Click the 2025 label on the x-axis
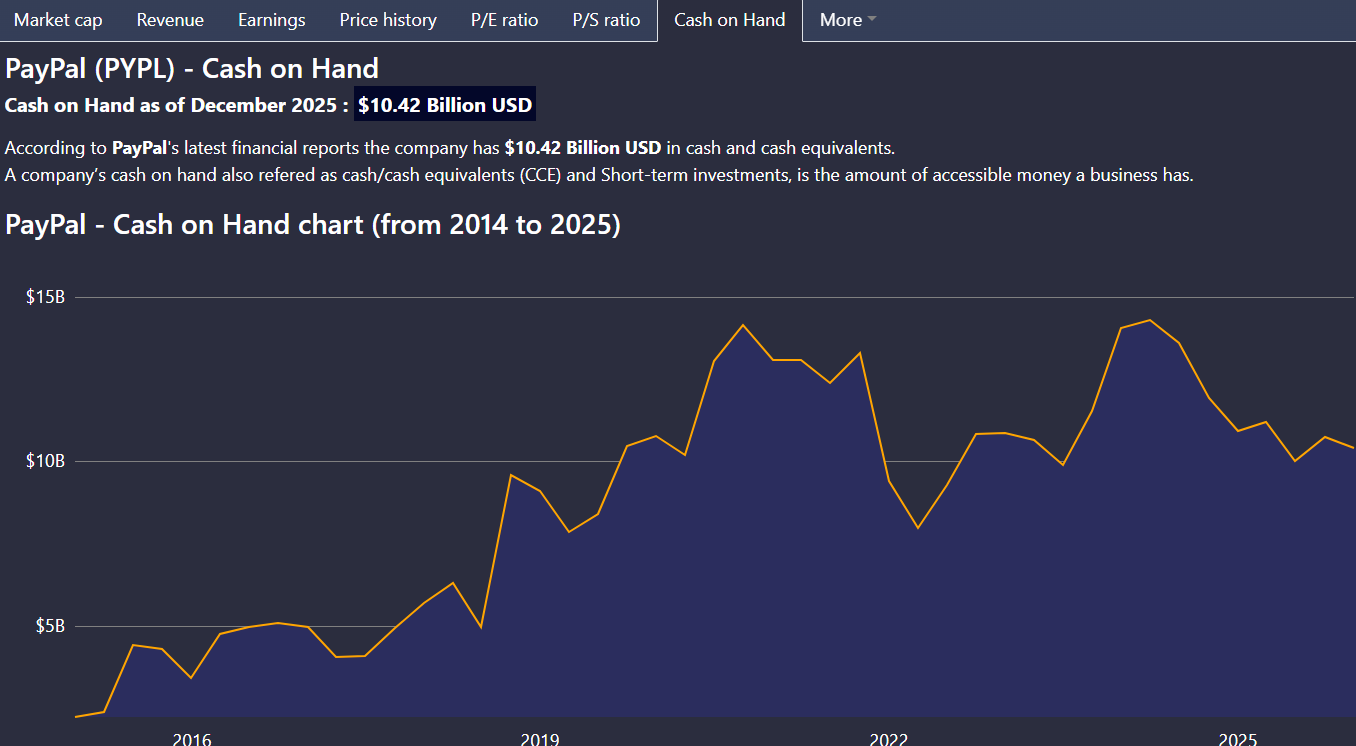Screen dimensions: 1356x746 point(1237,739)
